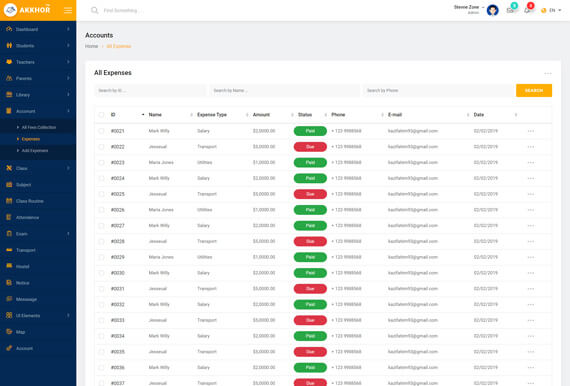Open Add Expenses submenu item
570x386 pixels.
coord(35,150)
